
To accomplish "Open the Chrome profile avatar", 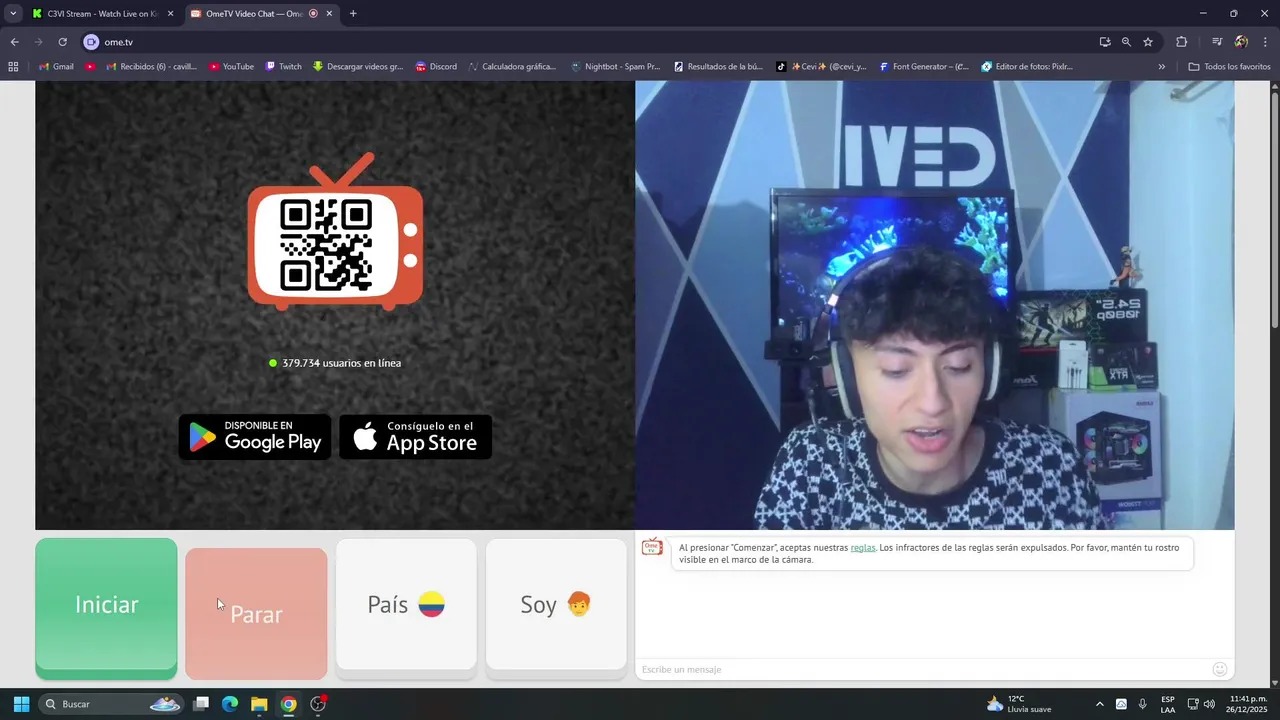I will pyautogui.click(x=1241, y=42).
